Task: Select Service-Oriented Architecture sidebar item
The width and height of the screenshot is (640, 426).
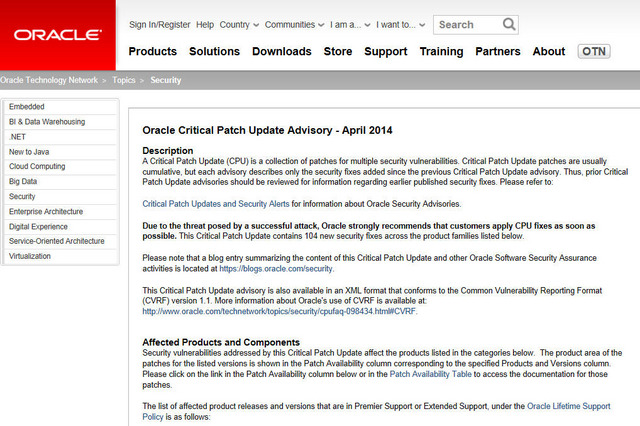Action: [60, 241]
